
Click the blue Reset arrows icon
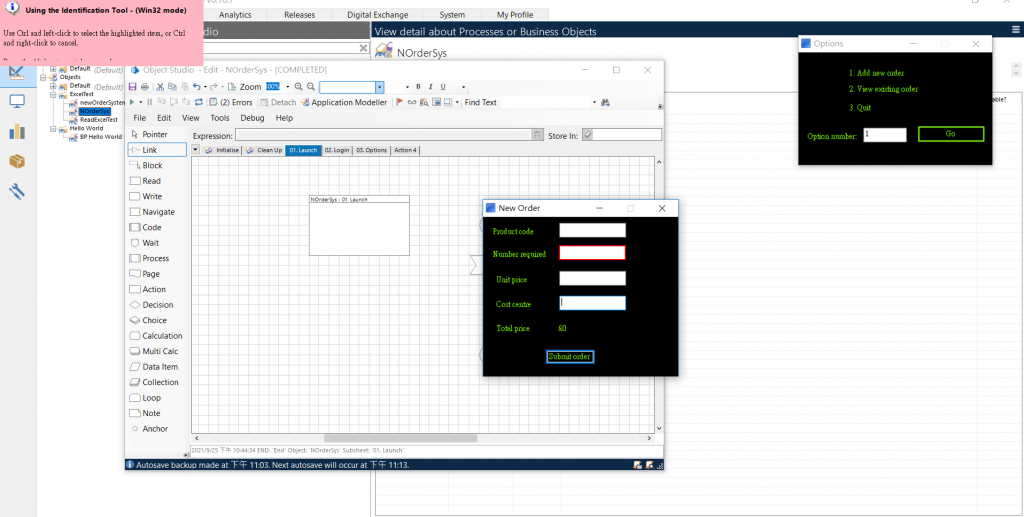pyautogui.click(x=199, y=102)
